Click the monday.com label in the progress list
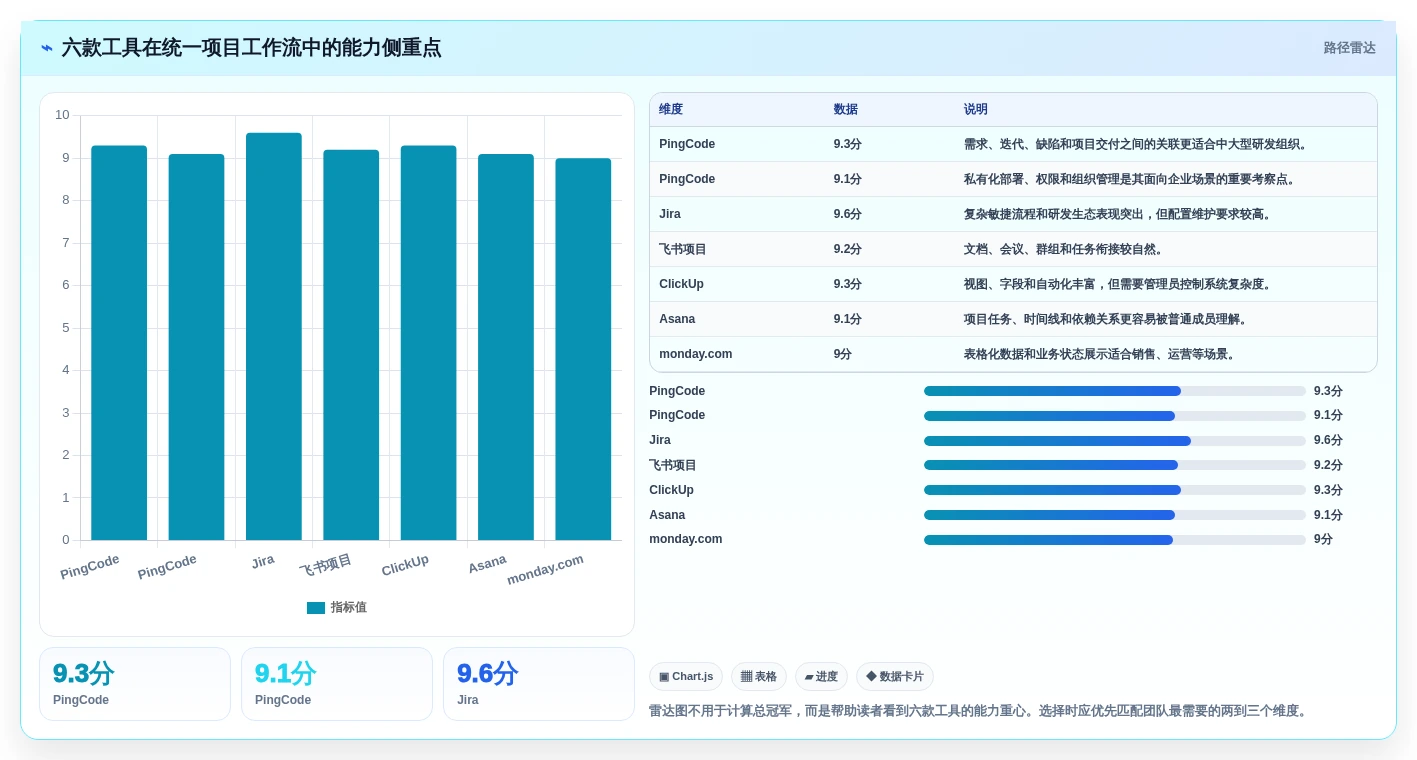The image size is (1417, 760). [x=686, y=539]
